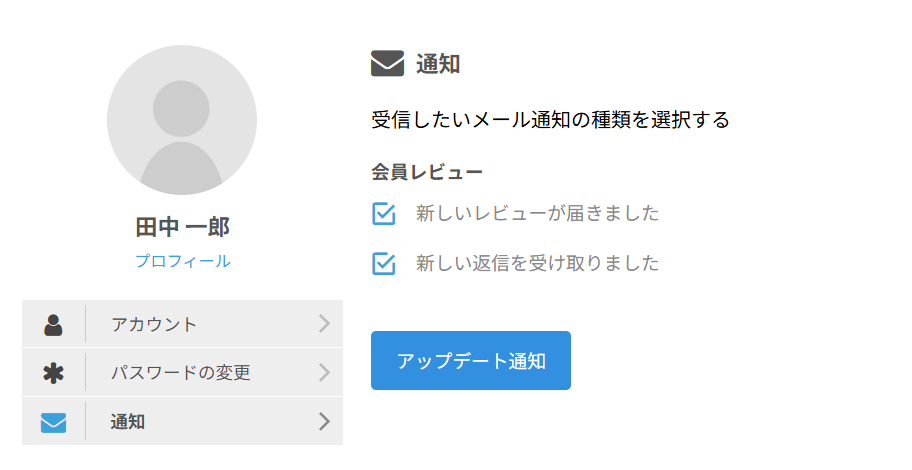Click the chevron on the 通知 menu row

[x=324, y=421]
